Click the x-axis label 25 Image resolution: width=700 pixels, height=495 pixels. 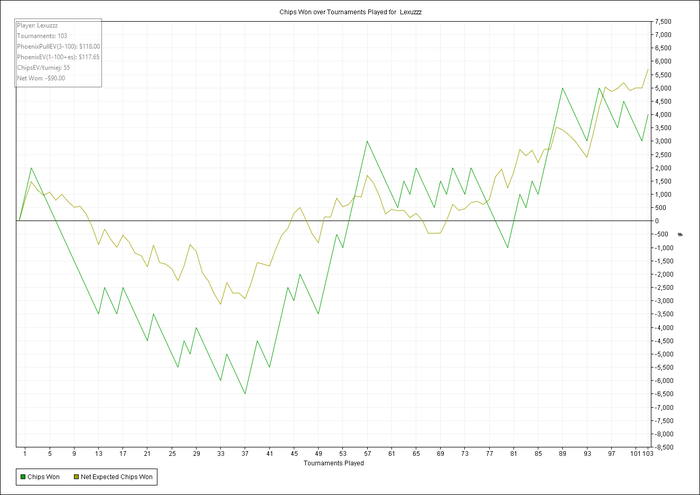click(172, 453)
